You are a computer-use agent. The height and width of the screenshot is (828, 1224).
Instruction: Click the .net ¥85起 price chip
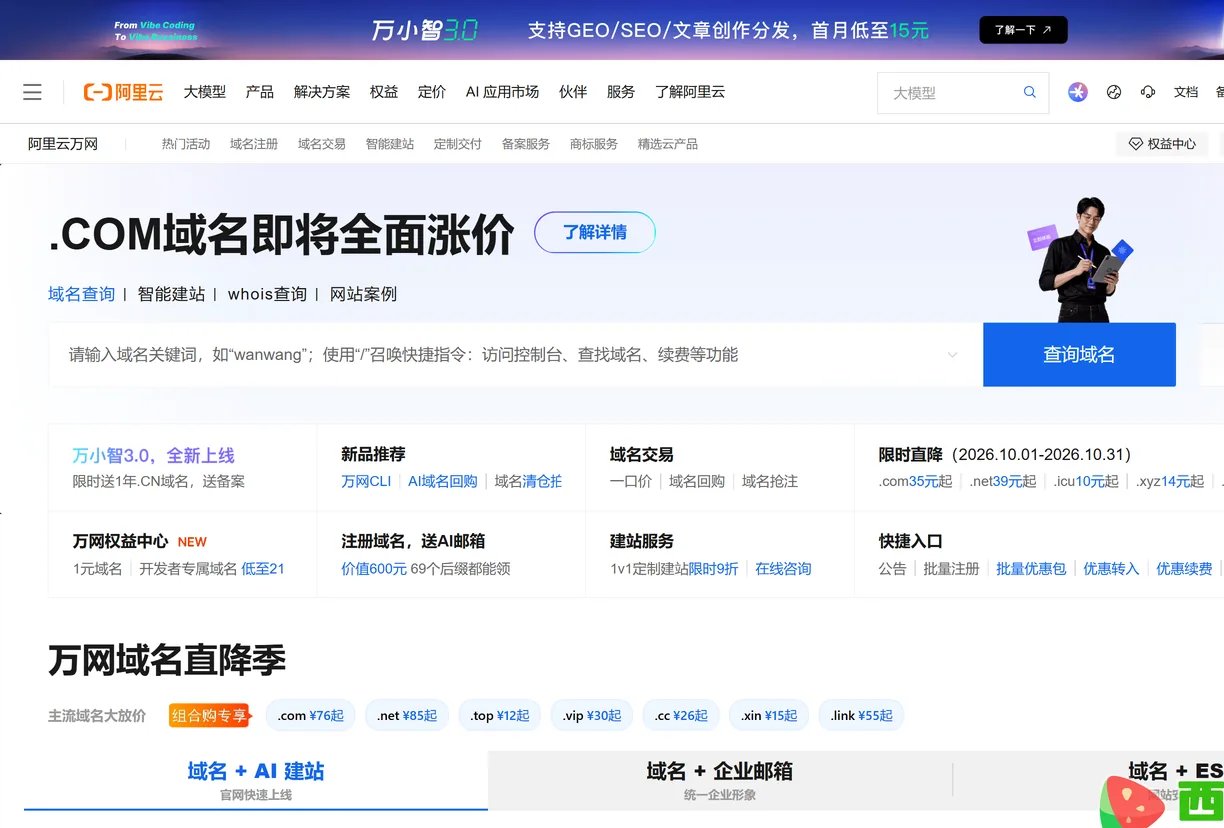pyautogui.click(x=407, y=716)
